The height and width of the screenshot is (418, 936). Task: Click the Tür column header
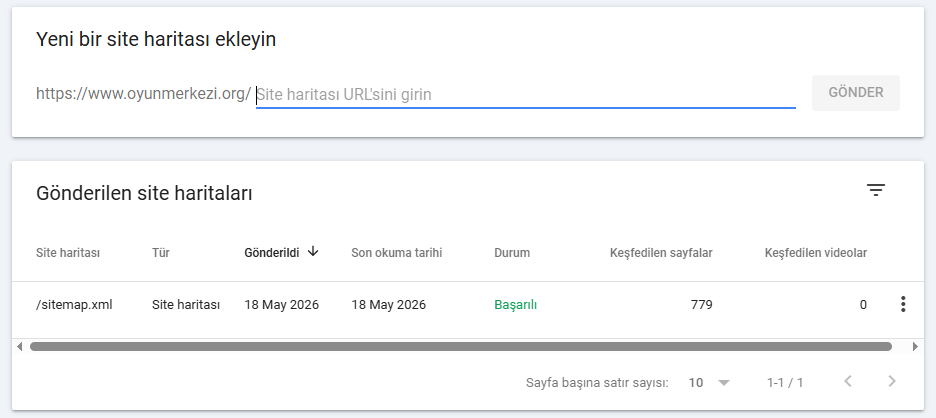coord(161,253)
